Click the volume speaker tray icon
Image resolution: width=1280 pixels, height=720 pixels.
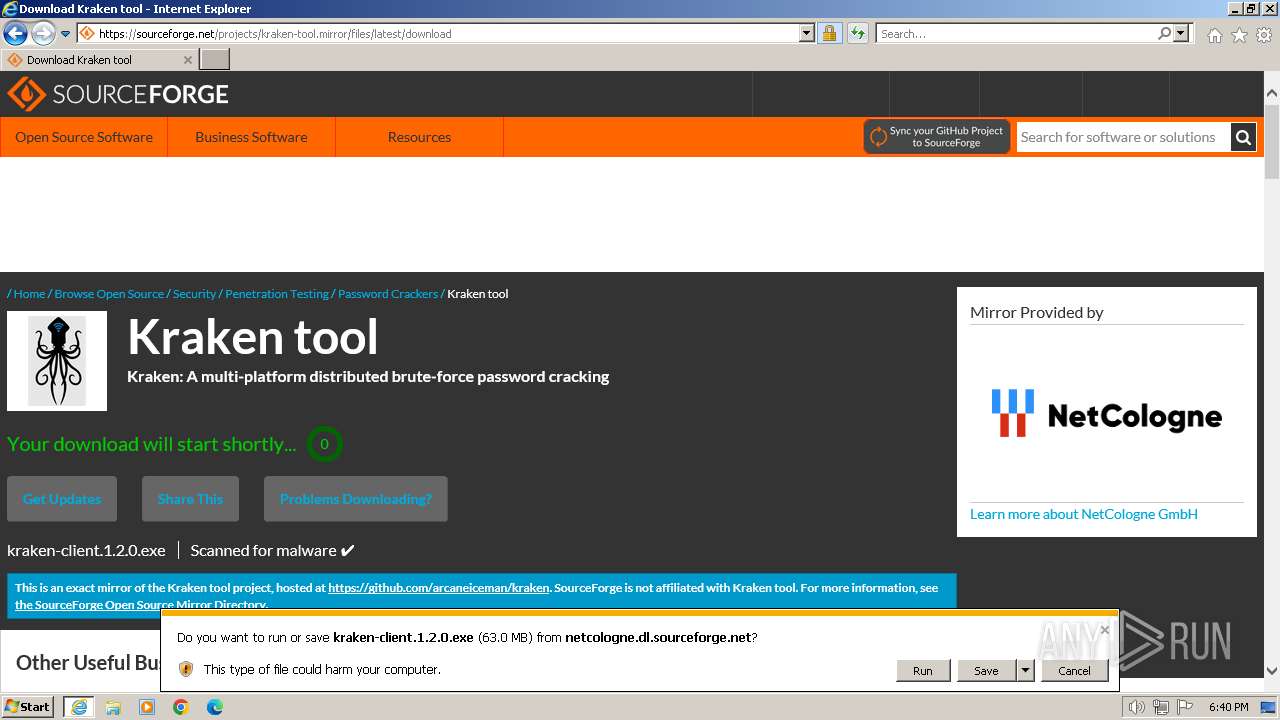point(1138,707)
